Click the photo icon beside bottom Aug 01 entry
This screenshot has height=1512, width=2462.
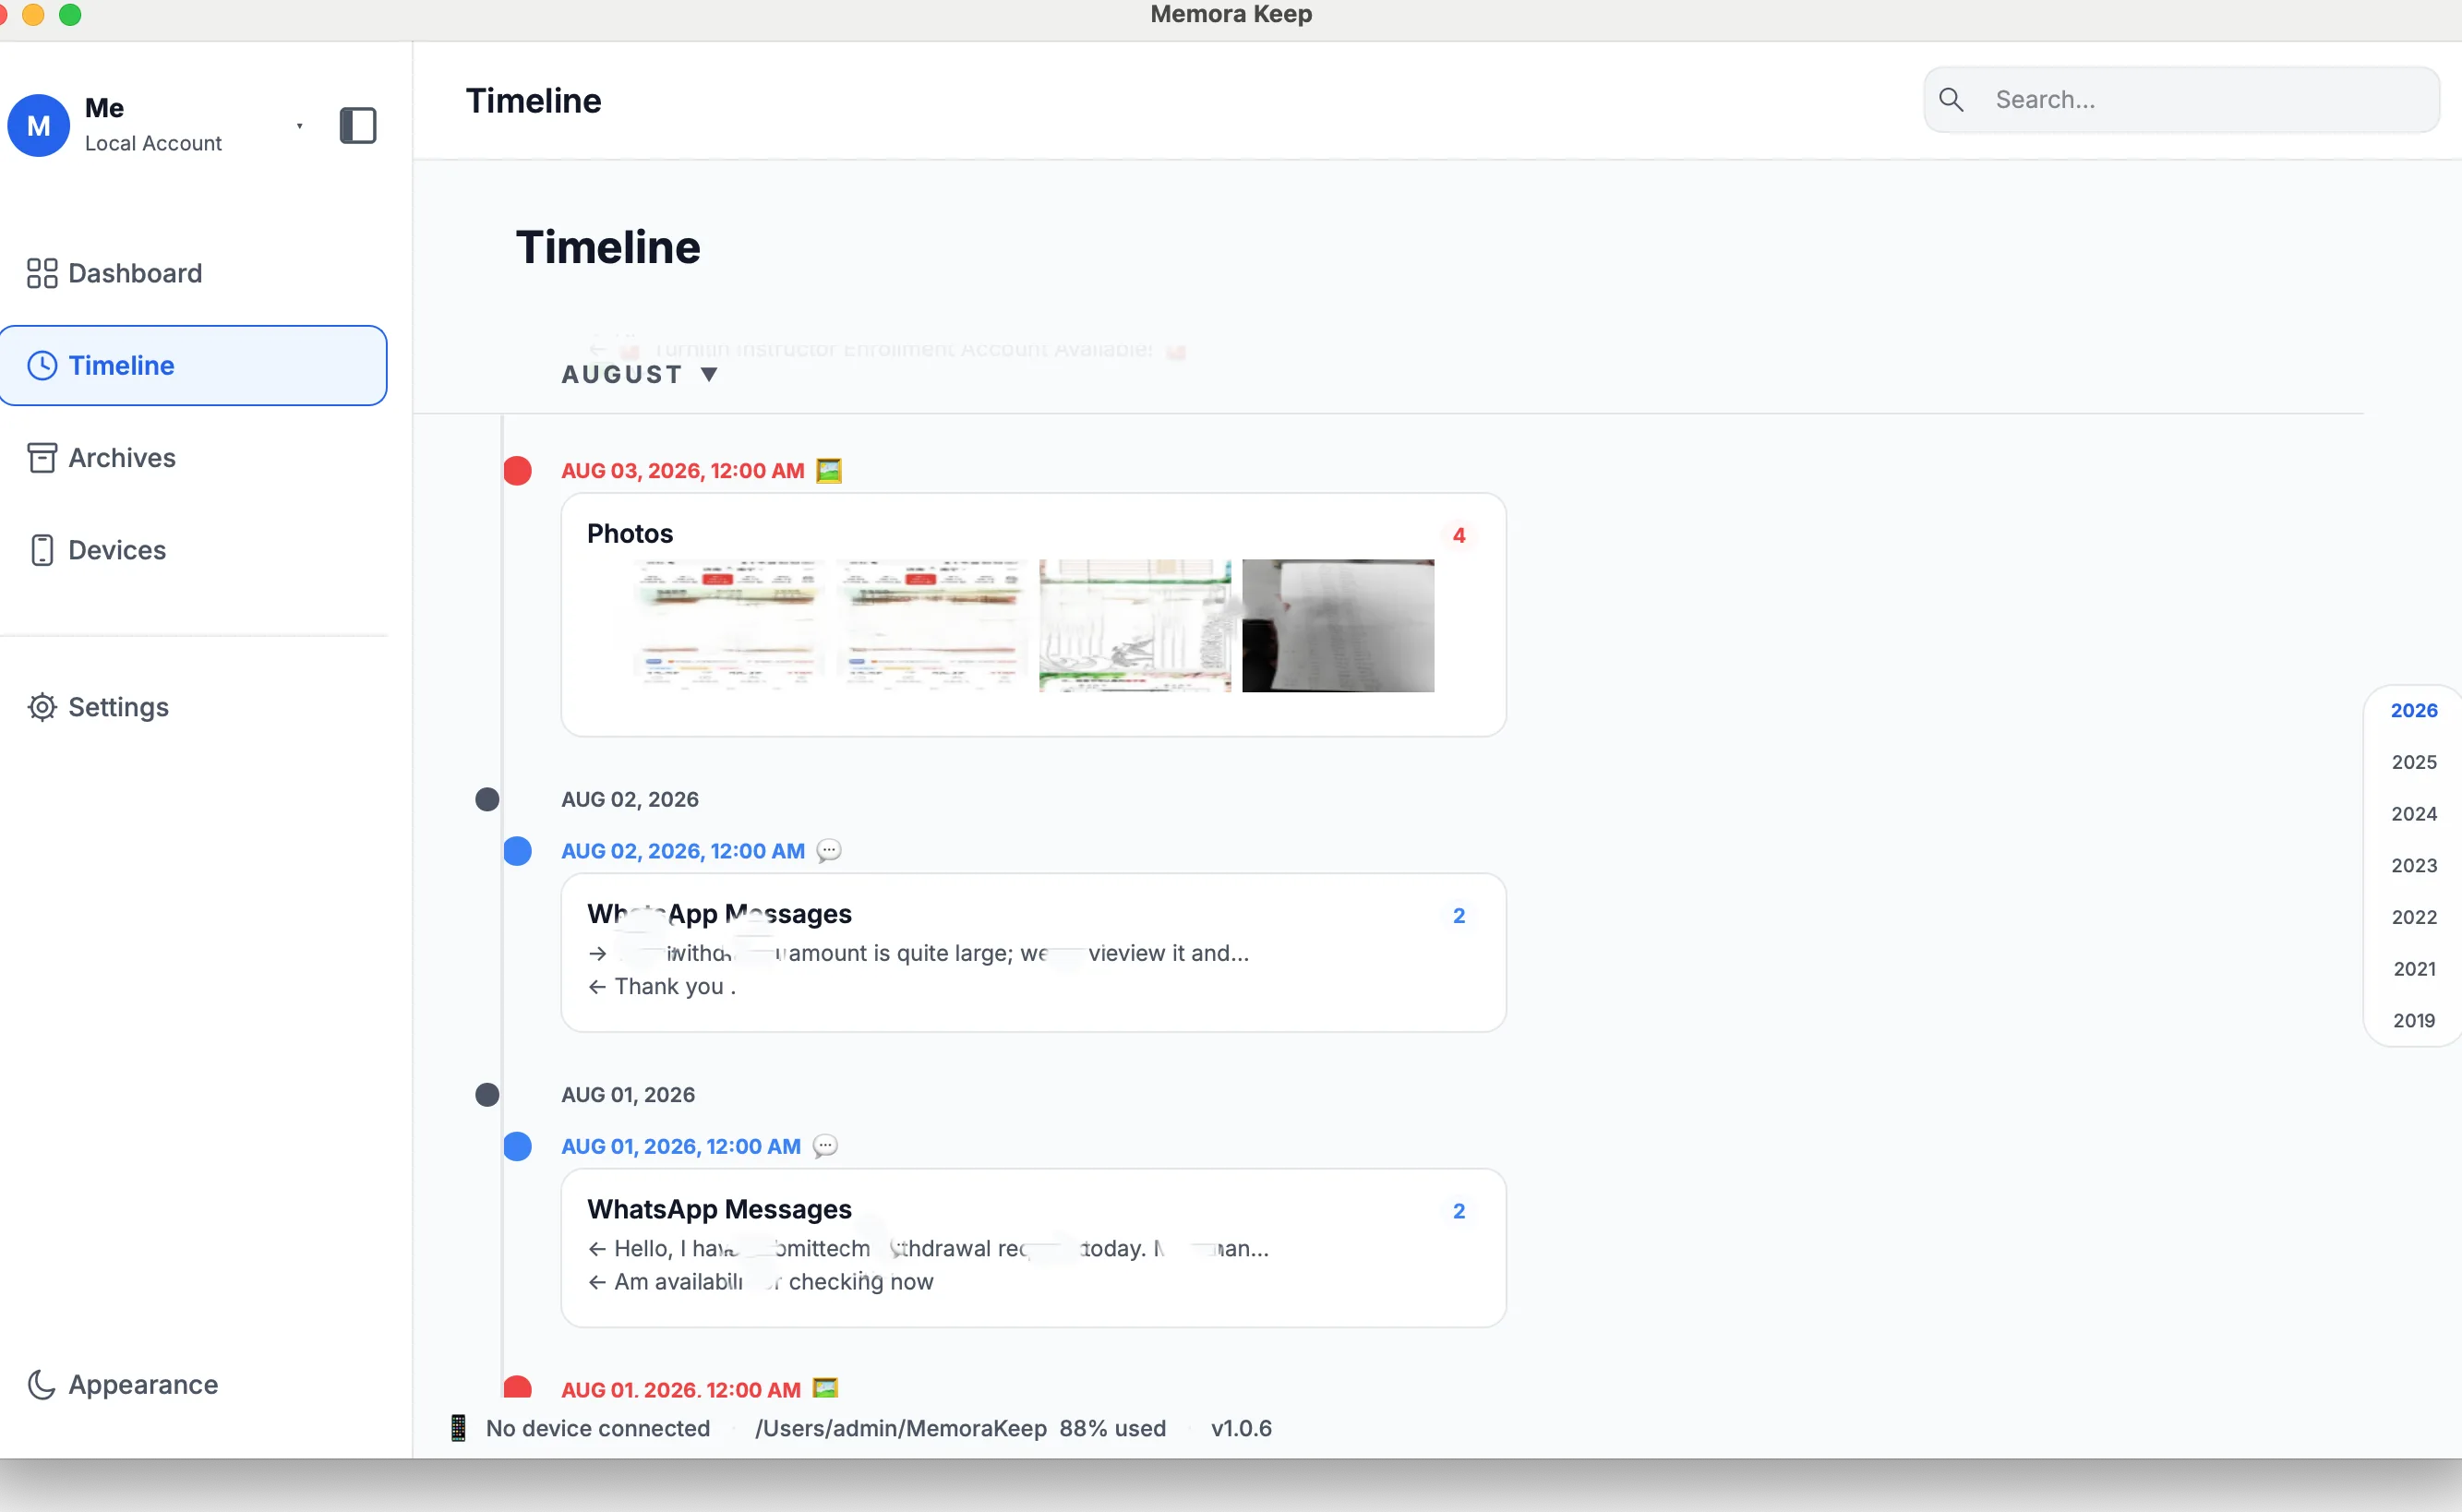point(825,1388)
